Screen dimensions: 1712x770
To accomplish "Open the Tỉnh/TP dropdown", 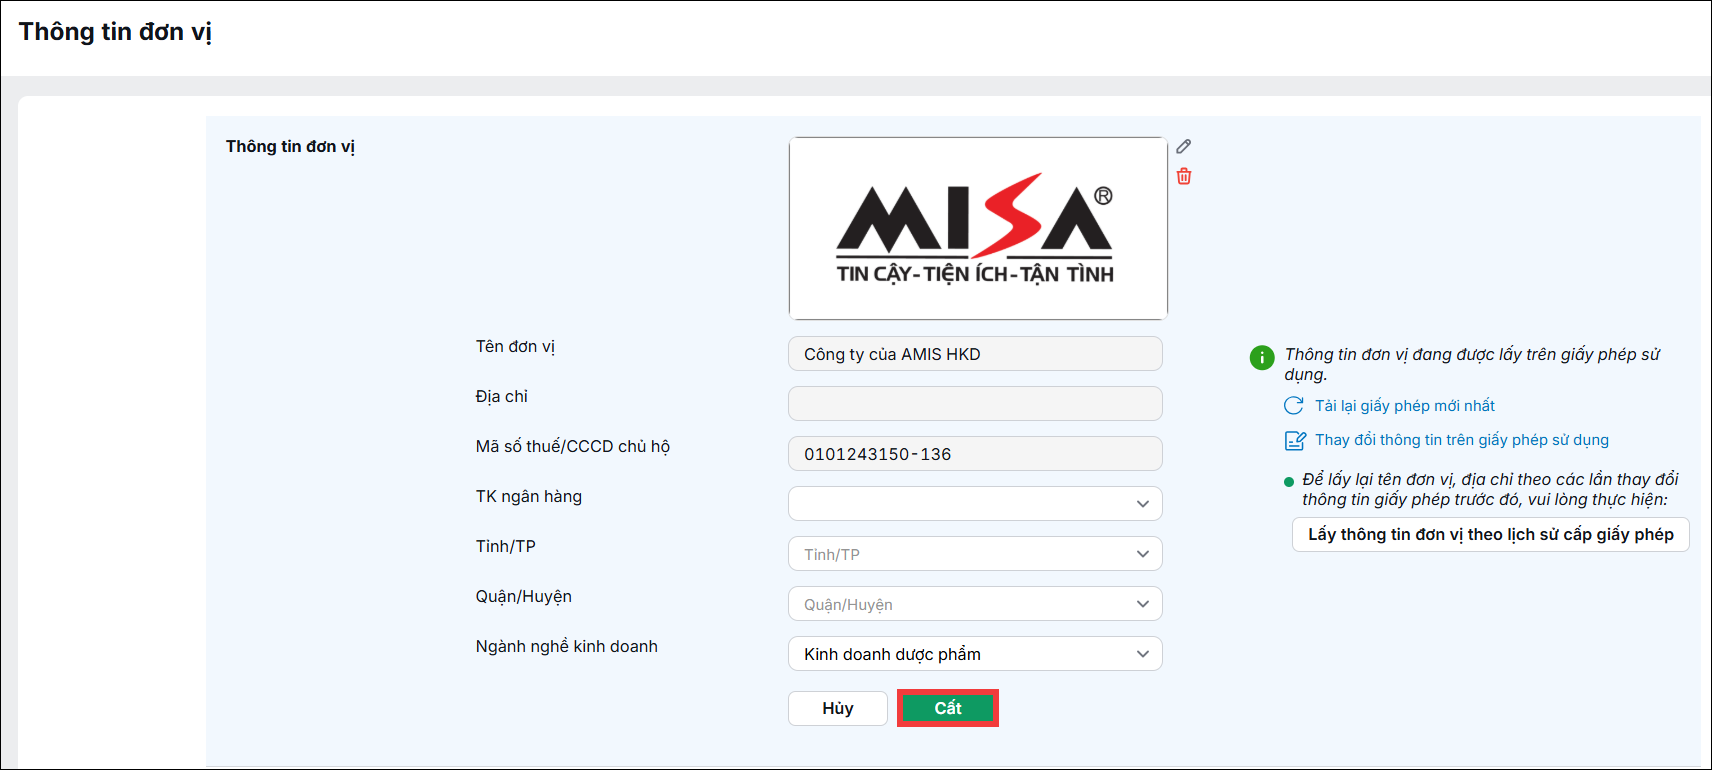I will (975, 554).
